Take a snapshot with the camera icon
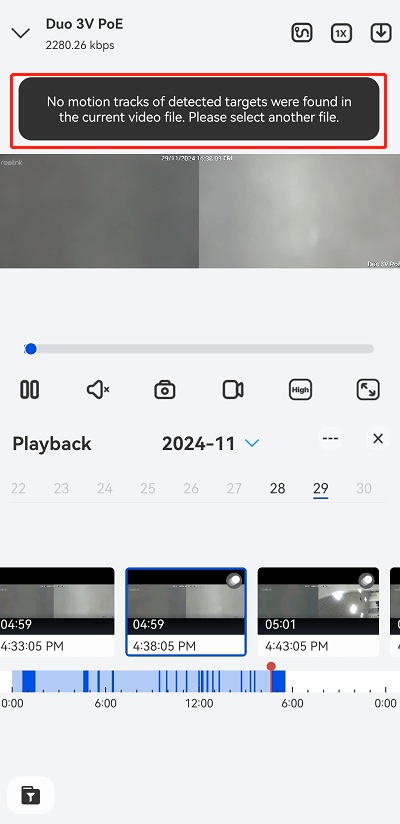The image size is (400, 824). (165, 390)
